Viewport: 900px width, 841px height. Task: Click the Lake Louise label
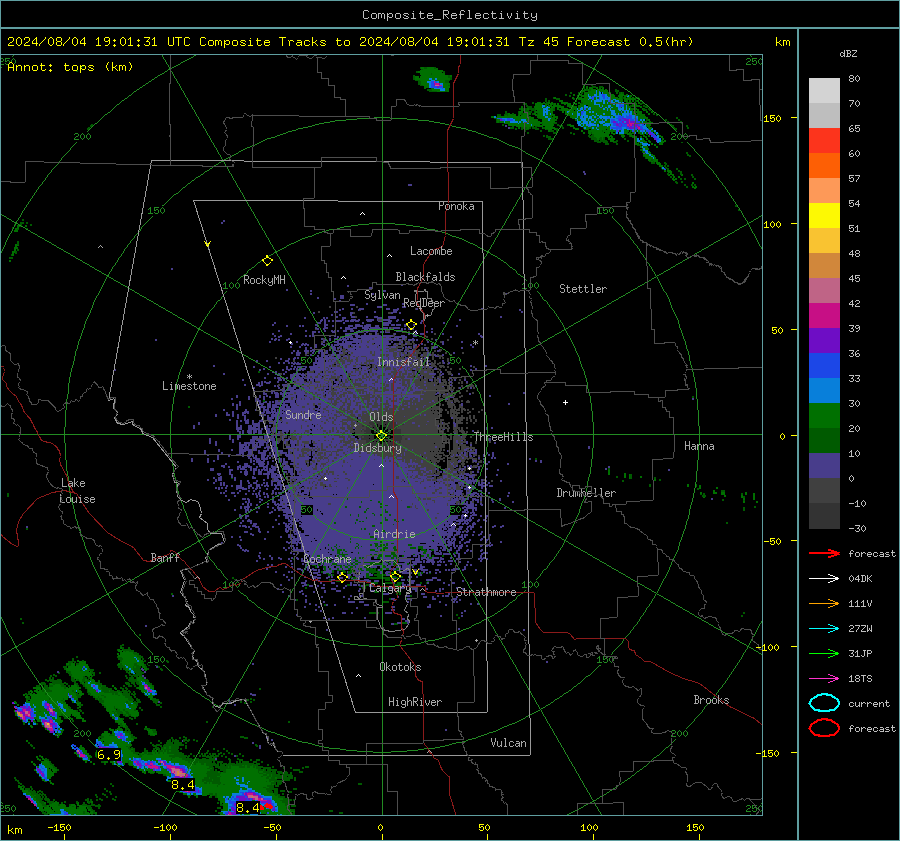[x=77, y=491]
